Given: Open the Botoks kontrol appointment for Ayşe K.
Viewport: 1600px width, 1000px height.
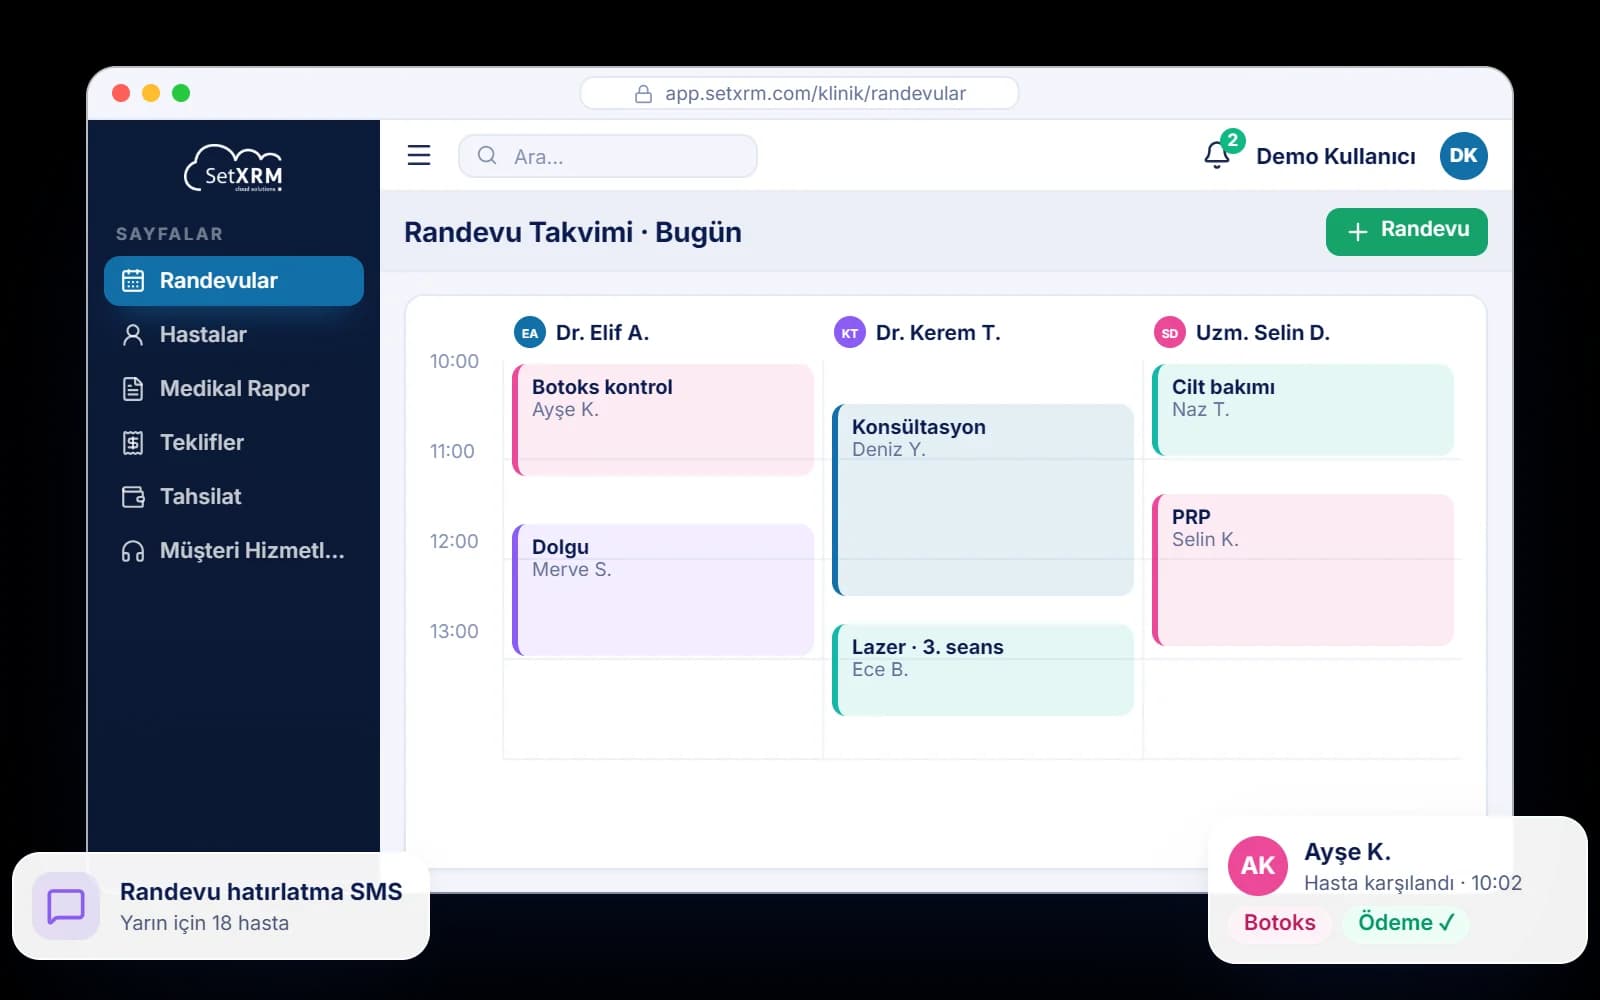Looking at the screenshot, I should [663, 420].
